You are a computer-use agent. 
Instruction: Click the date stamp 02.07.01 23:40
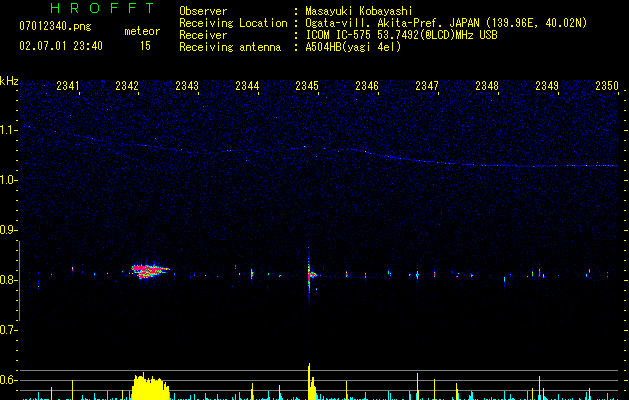point(61,46)
